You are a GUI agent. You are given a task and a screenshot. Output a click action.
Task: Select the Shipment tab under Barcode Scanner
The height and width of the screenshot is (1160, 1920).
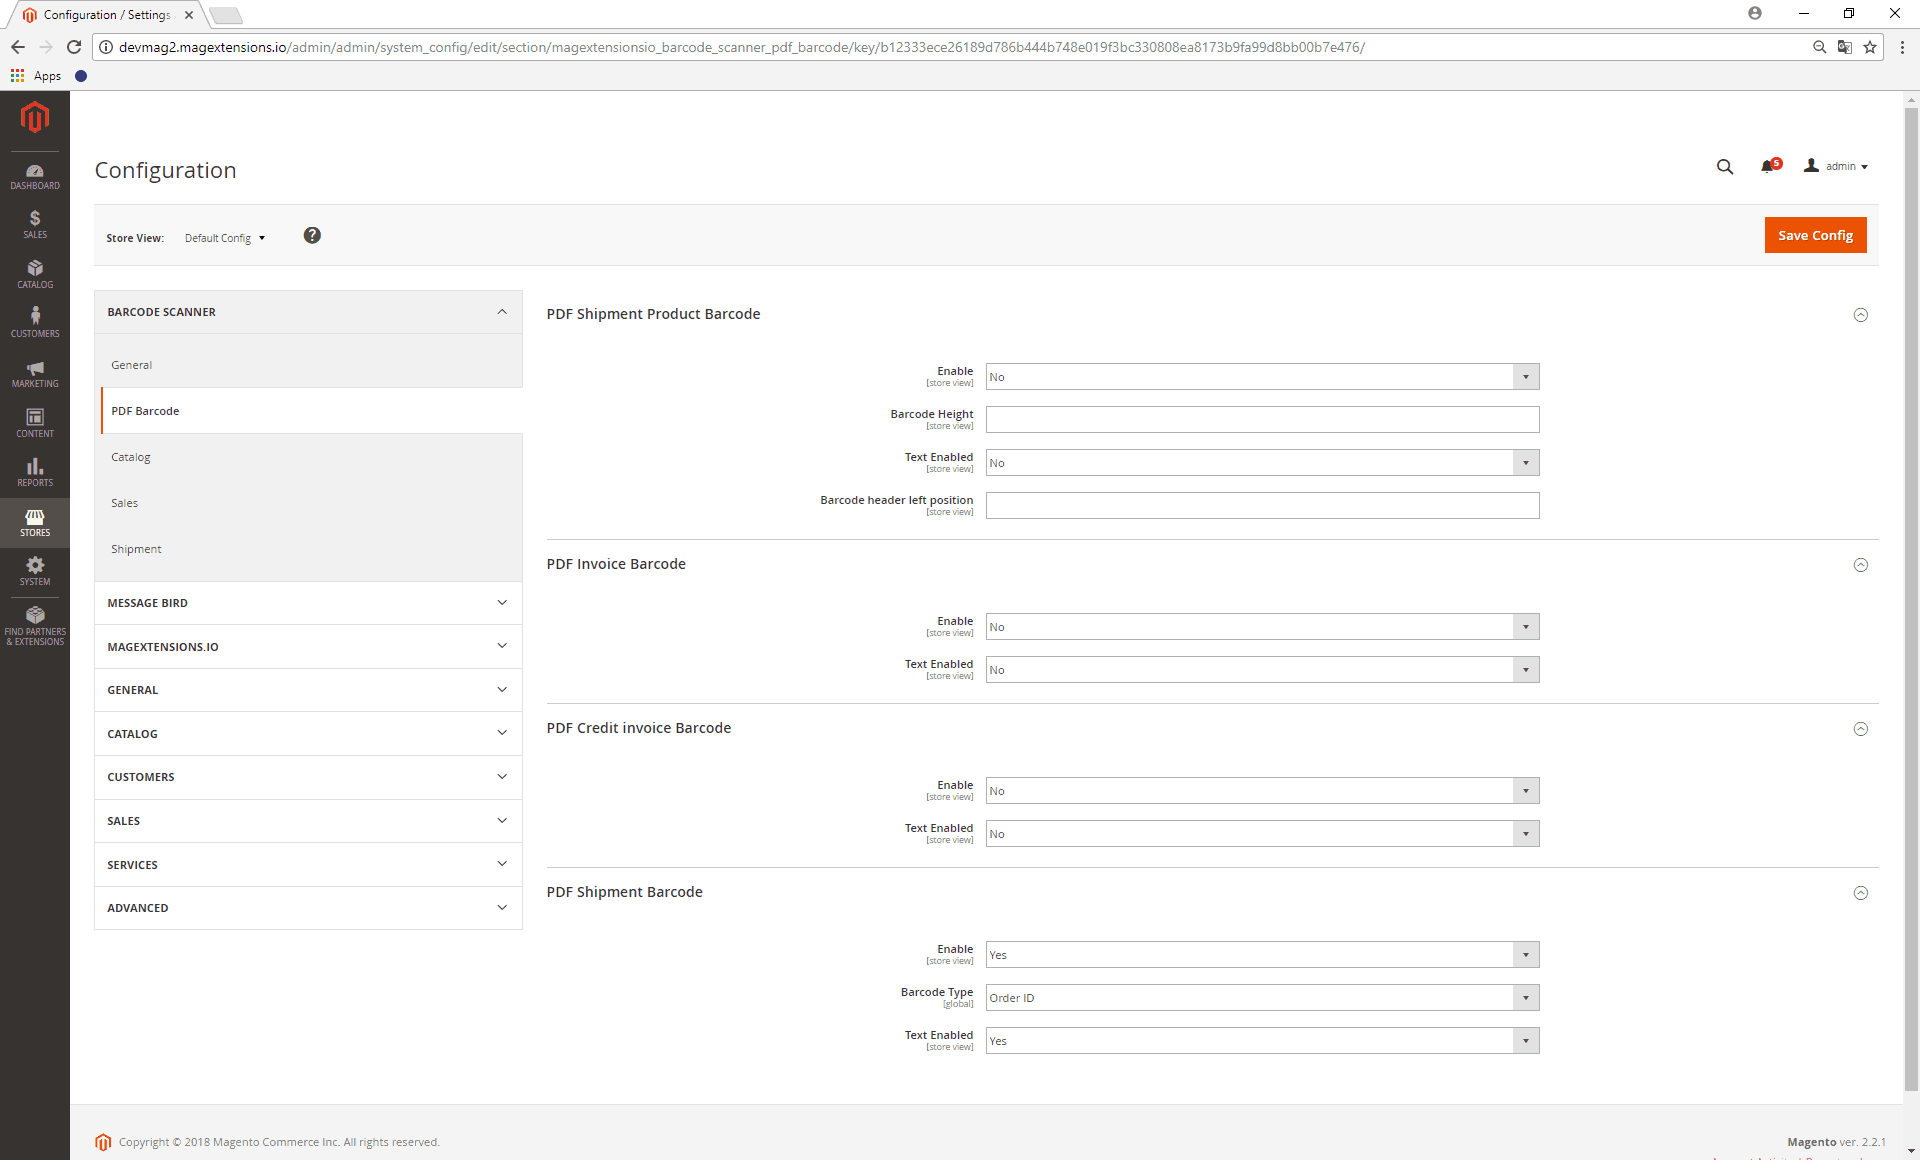coord(136,549)
